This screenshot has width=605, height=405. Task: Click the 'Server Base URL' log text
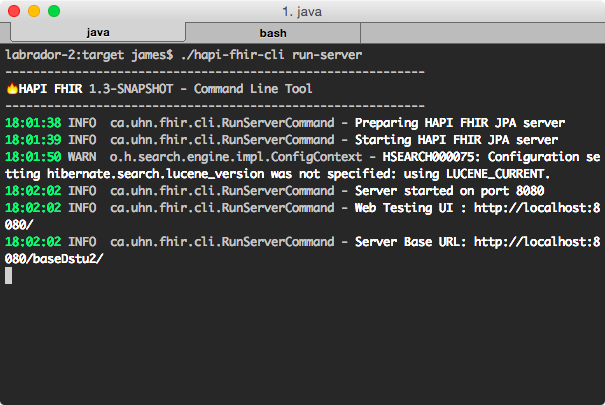pos(410,242)
